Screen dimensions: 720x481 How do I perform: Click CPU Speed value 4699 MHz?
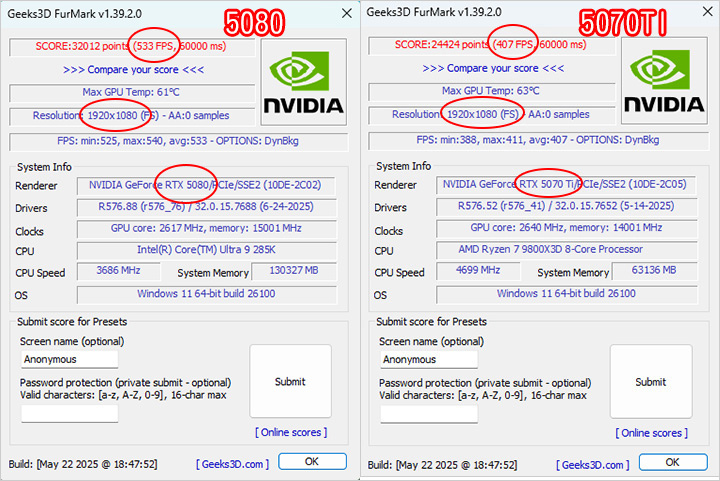478,270
